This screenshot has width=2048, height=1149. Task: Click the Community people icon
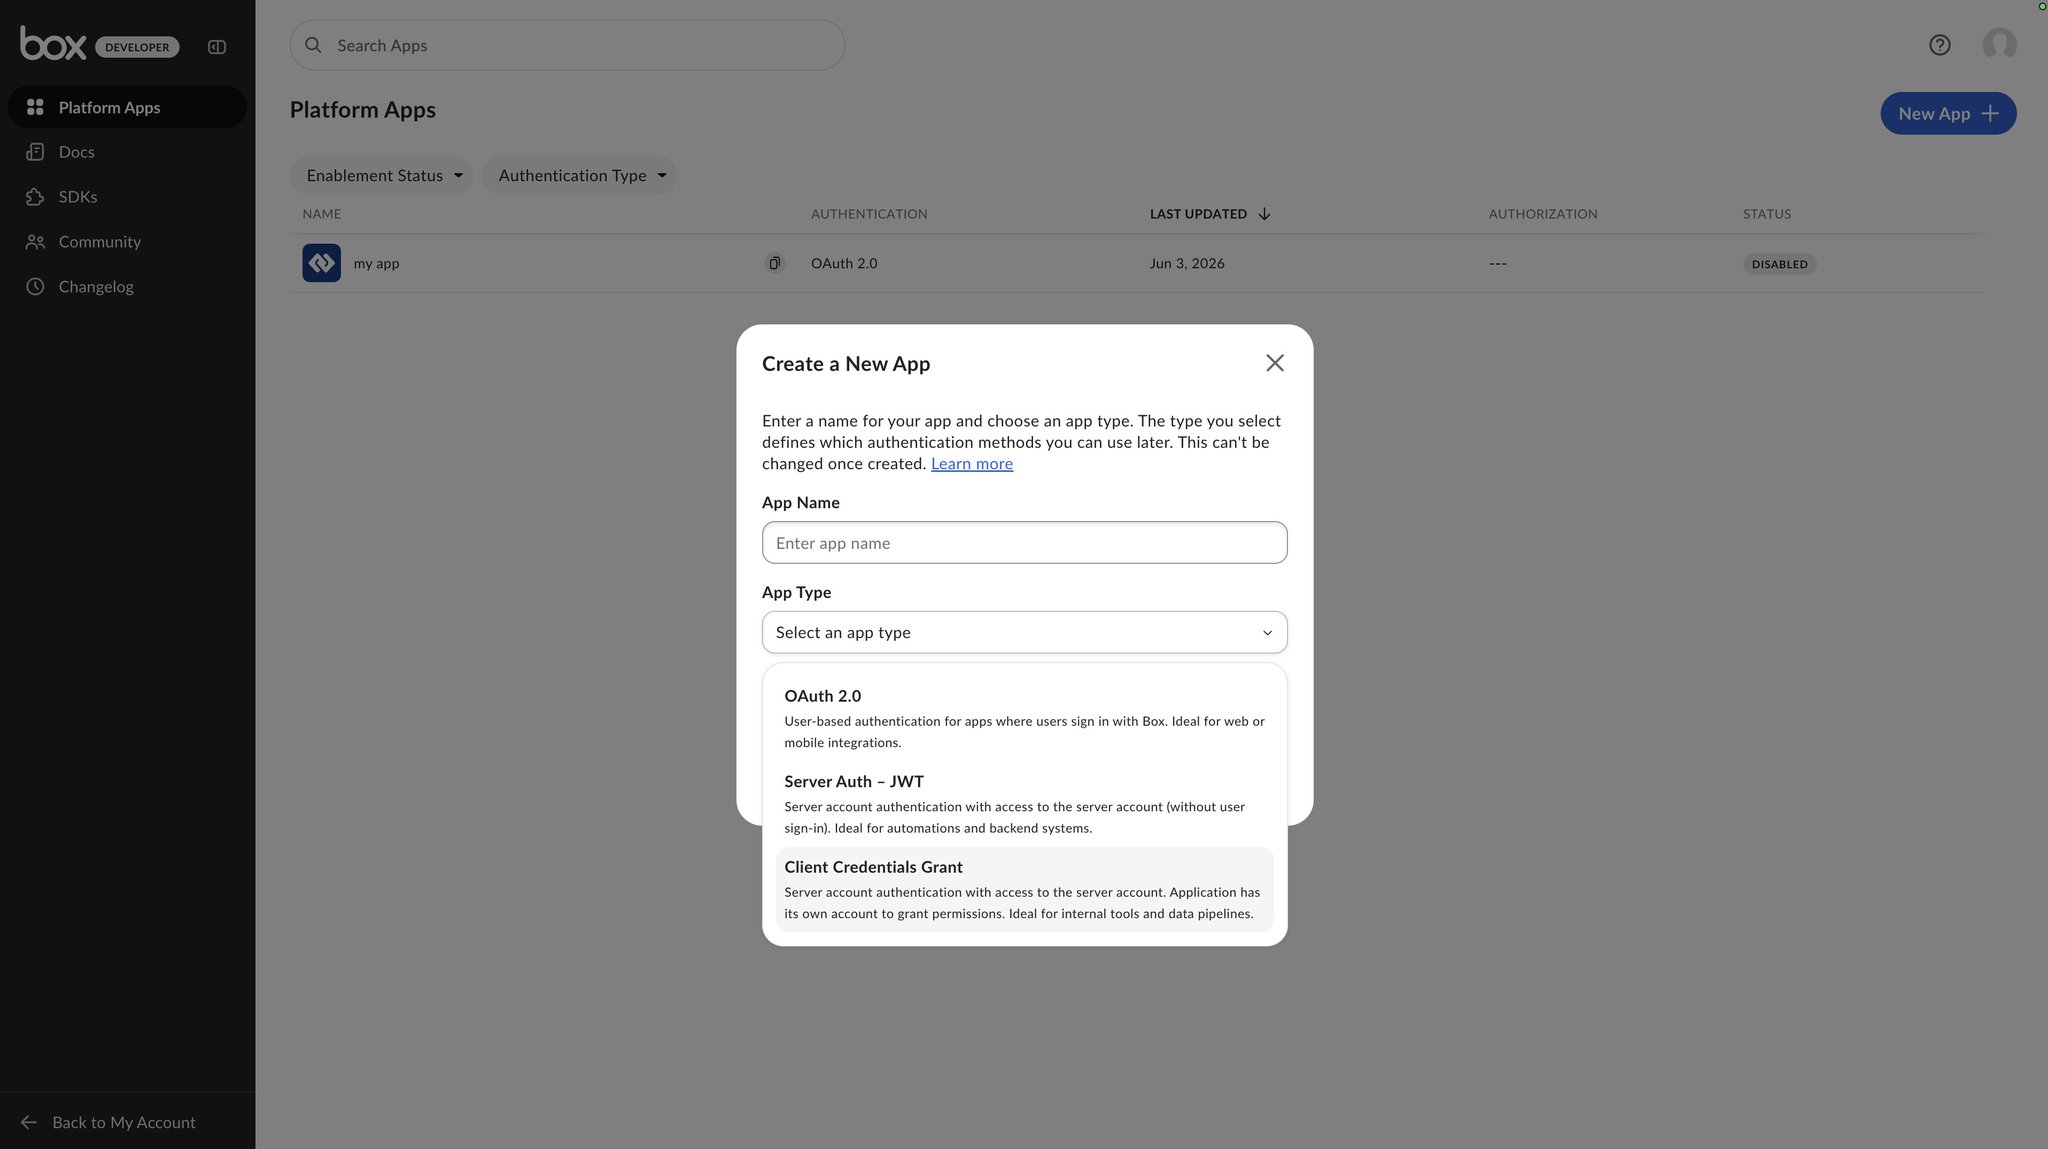[35, 242]
